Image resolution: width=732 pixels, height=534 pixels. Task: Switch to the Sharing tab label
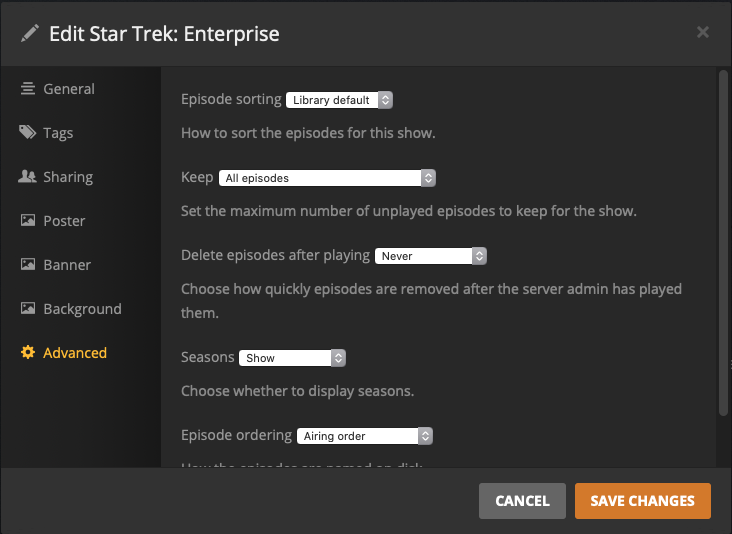(x=68, y=177)
